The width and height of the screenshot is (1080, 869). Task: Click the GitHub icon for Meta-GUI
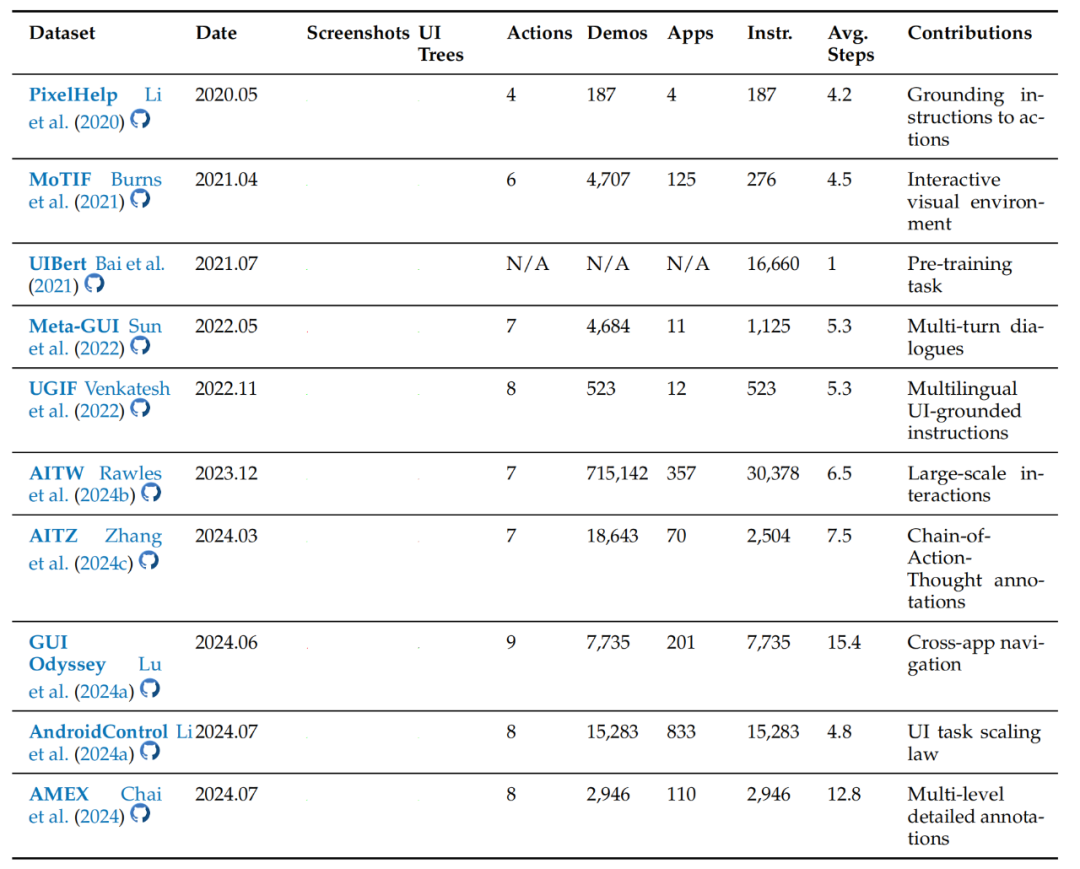(x=140, y=346)
